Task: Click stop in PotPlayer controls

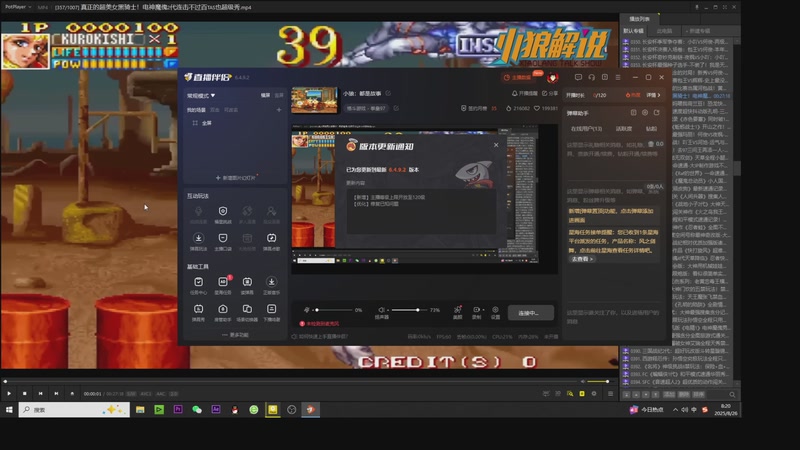Action: click(24, 393)
